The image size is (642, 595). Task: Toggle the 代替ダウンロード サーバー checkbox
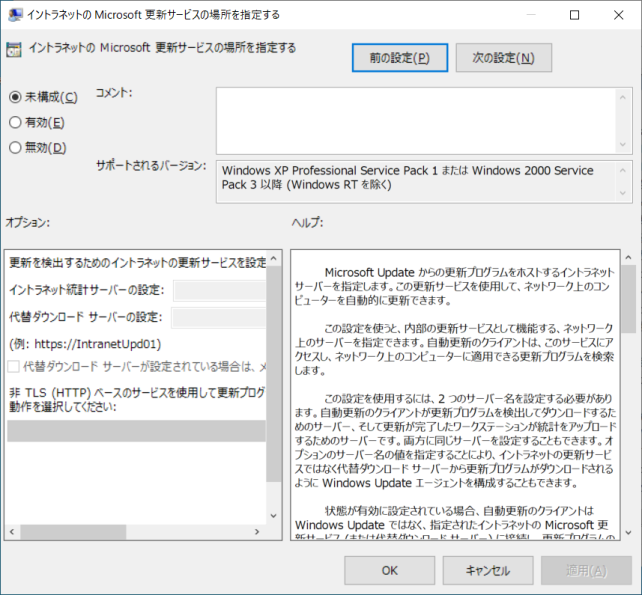click(x=14, y=366)
